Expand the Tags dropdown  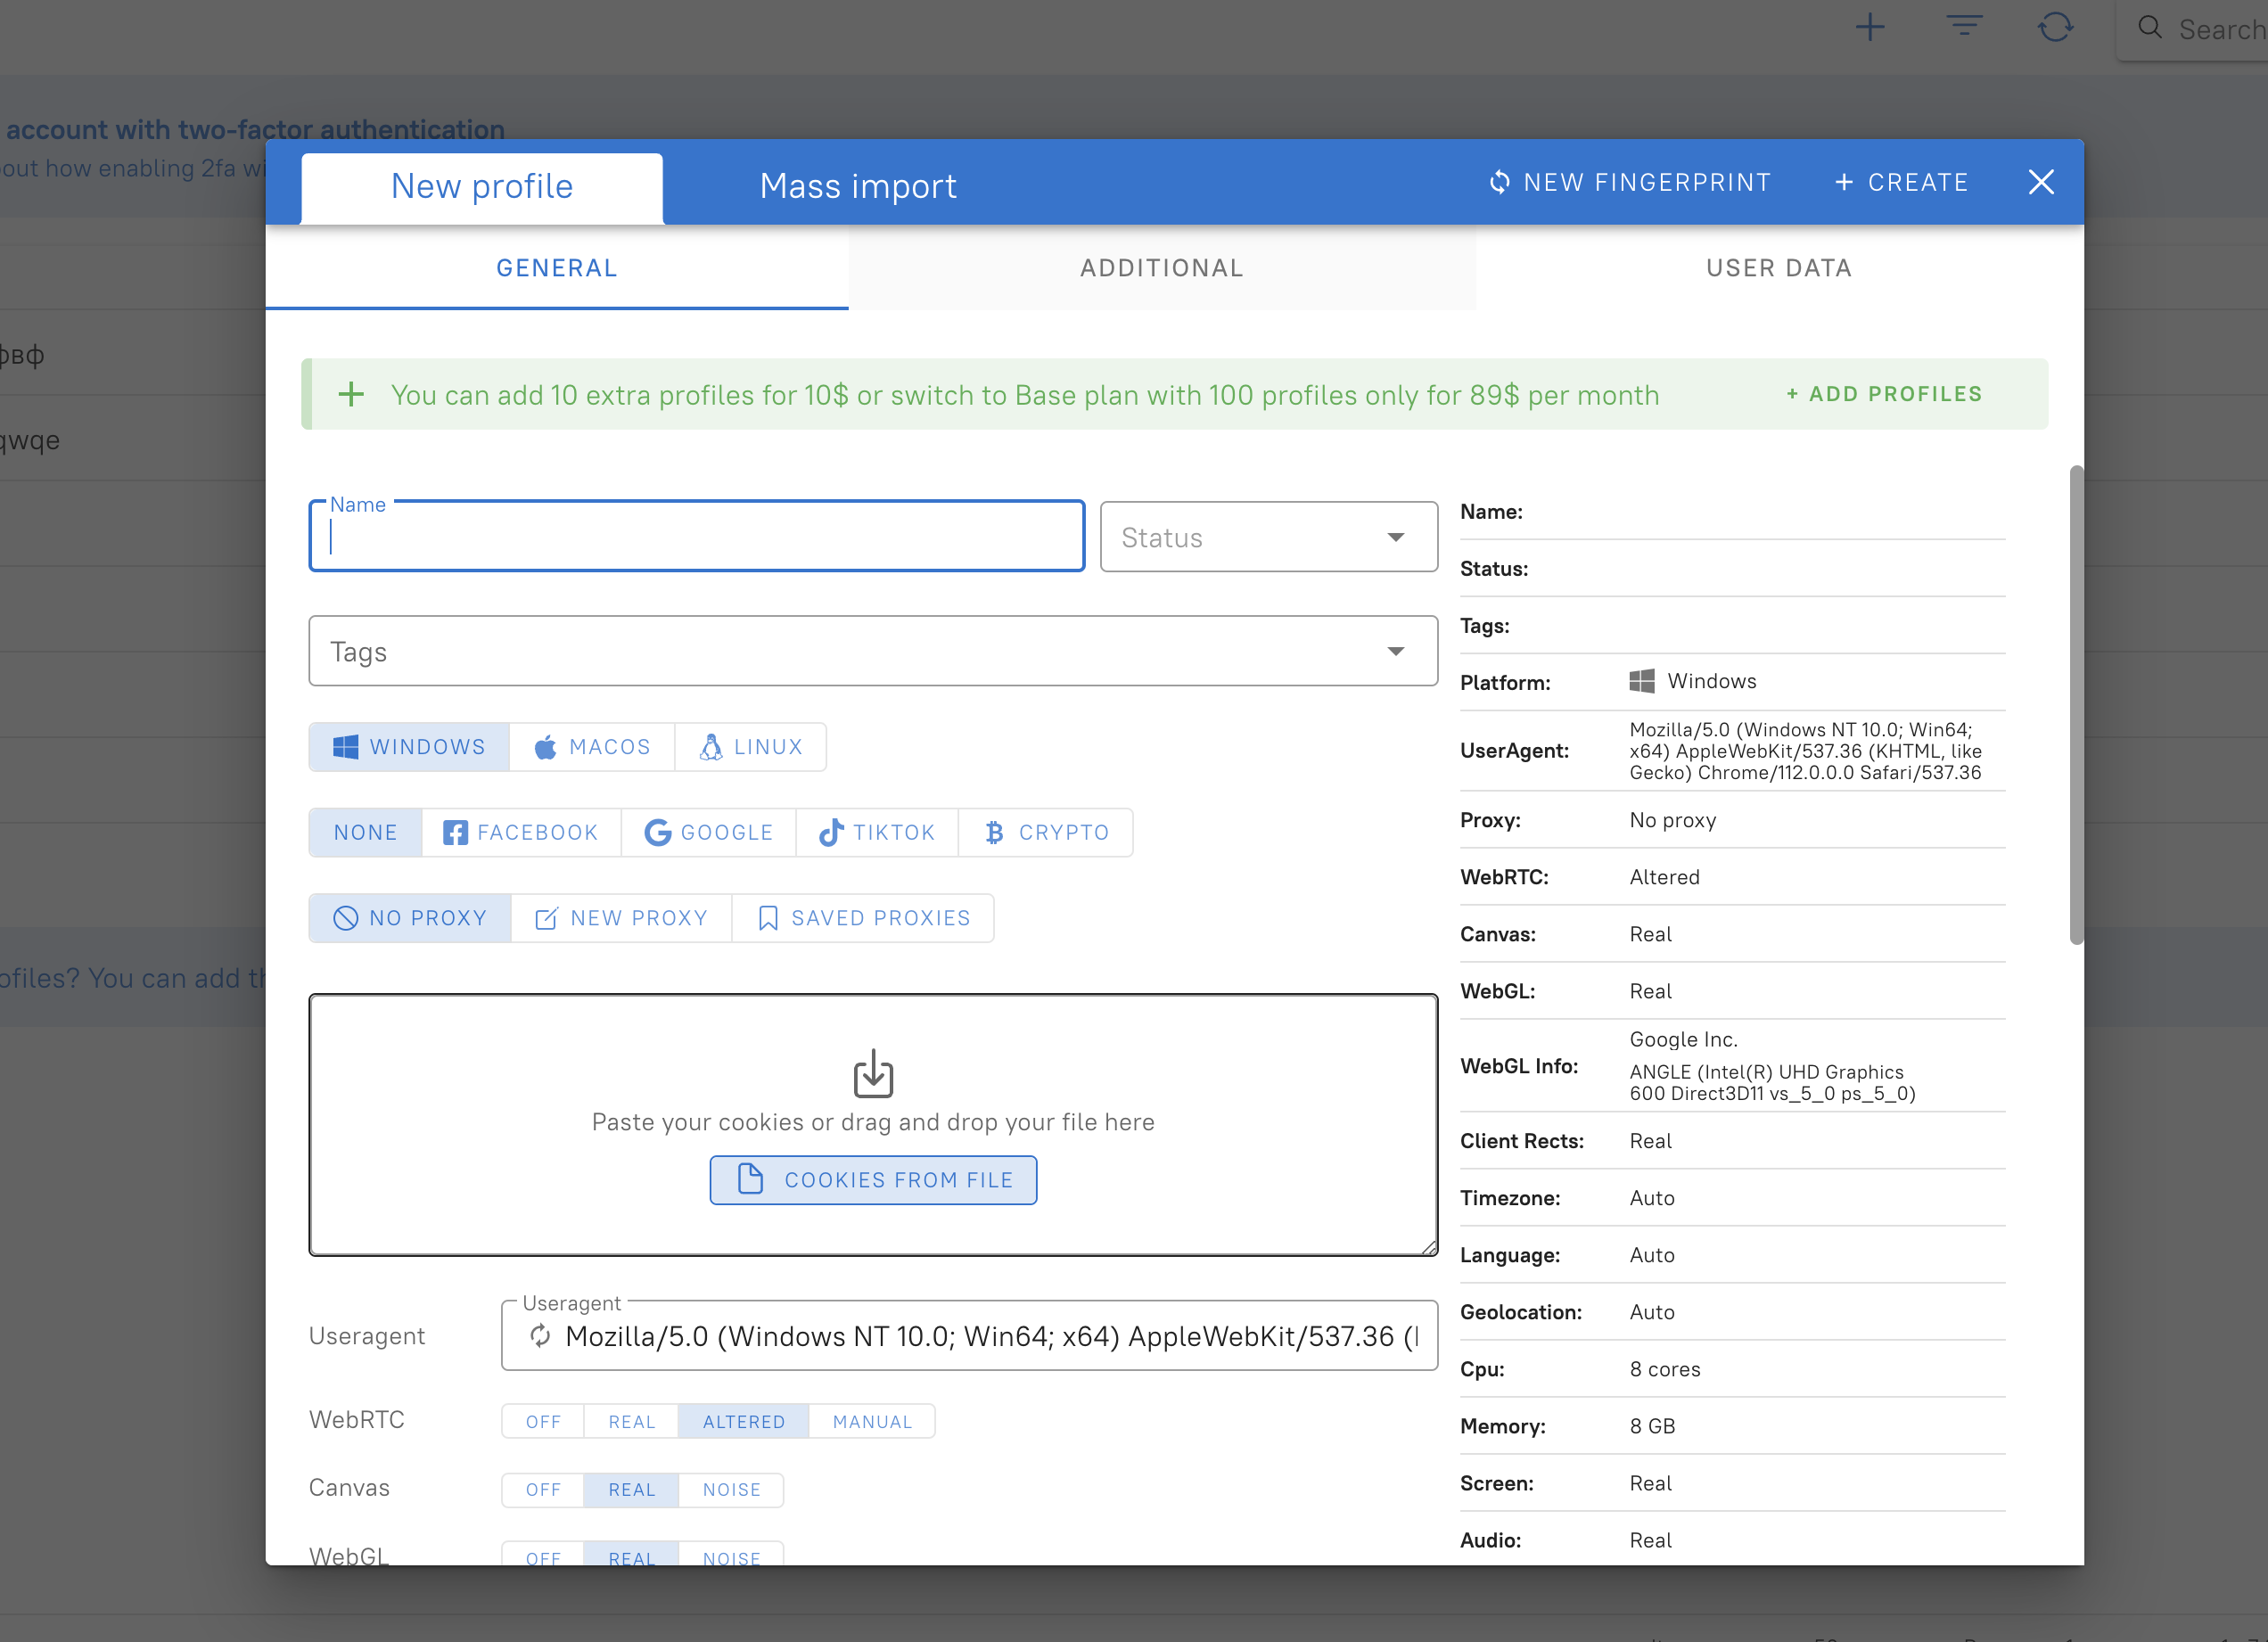click(x=872, y=651)
